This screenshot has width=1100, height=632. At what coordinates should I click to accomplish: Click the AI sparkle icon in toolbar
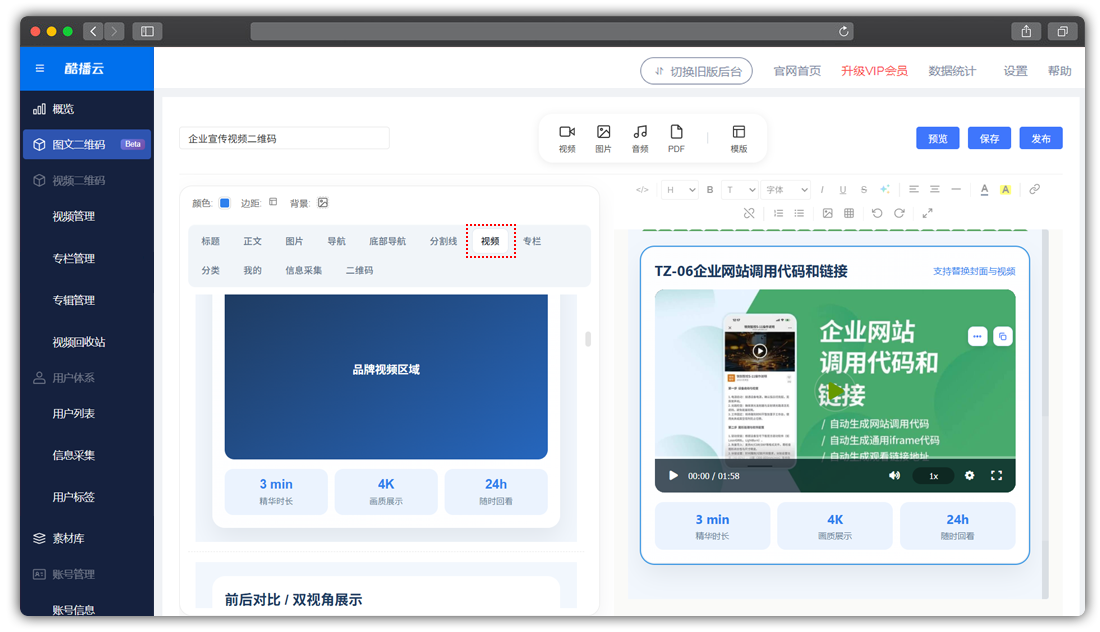(x=885, y=189)
